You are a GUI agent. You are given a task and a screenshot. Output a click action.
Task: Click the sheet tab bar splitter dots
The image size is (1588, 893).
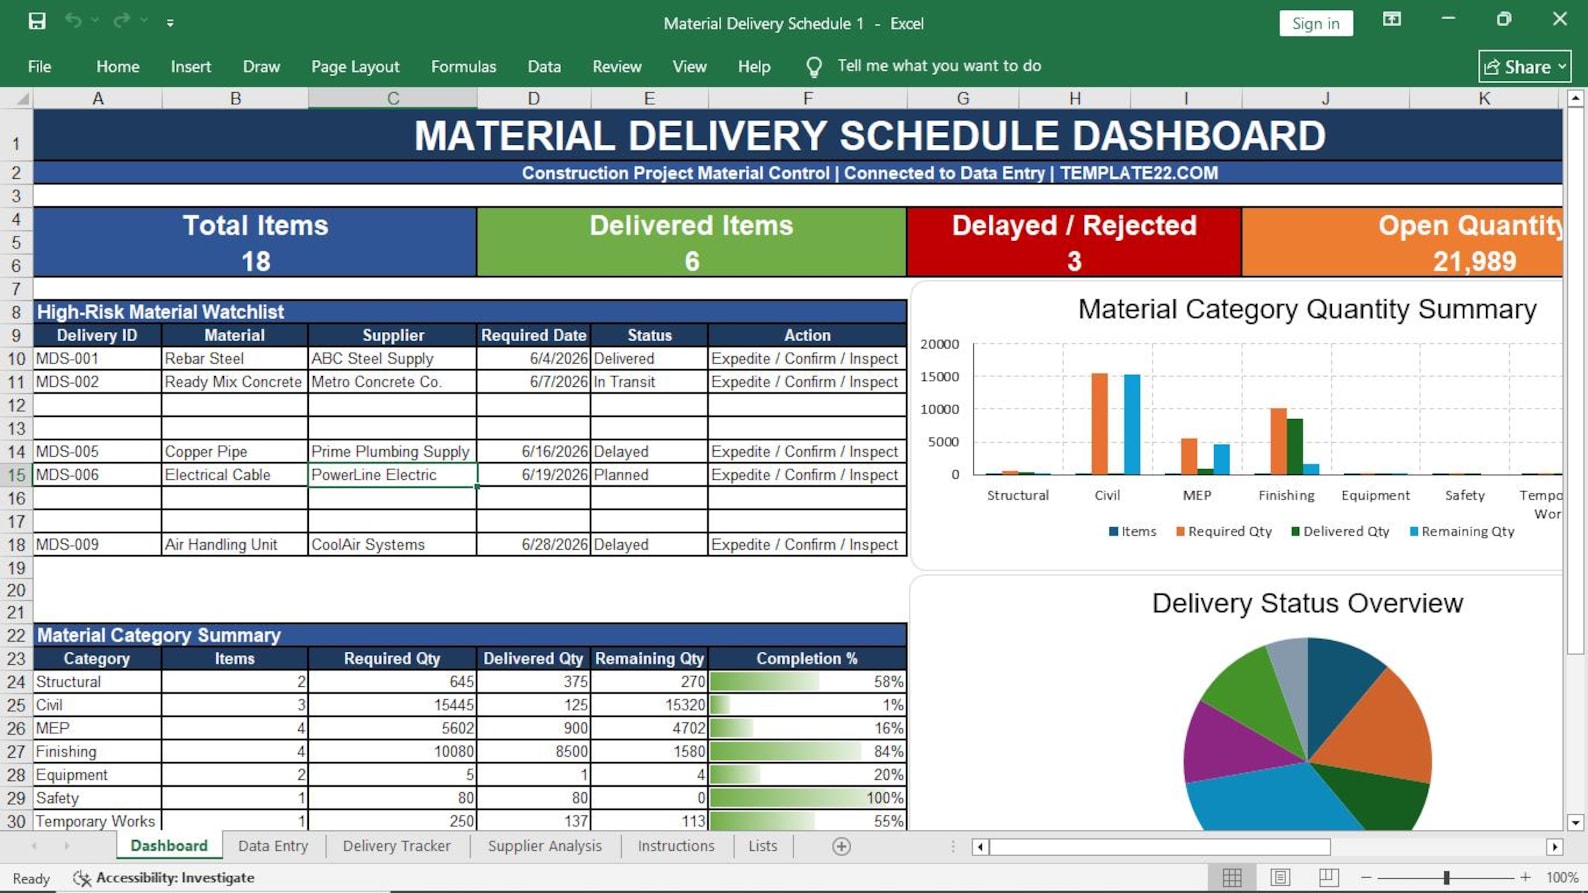click(x=952, y=847)
